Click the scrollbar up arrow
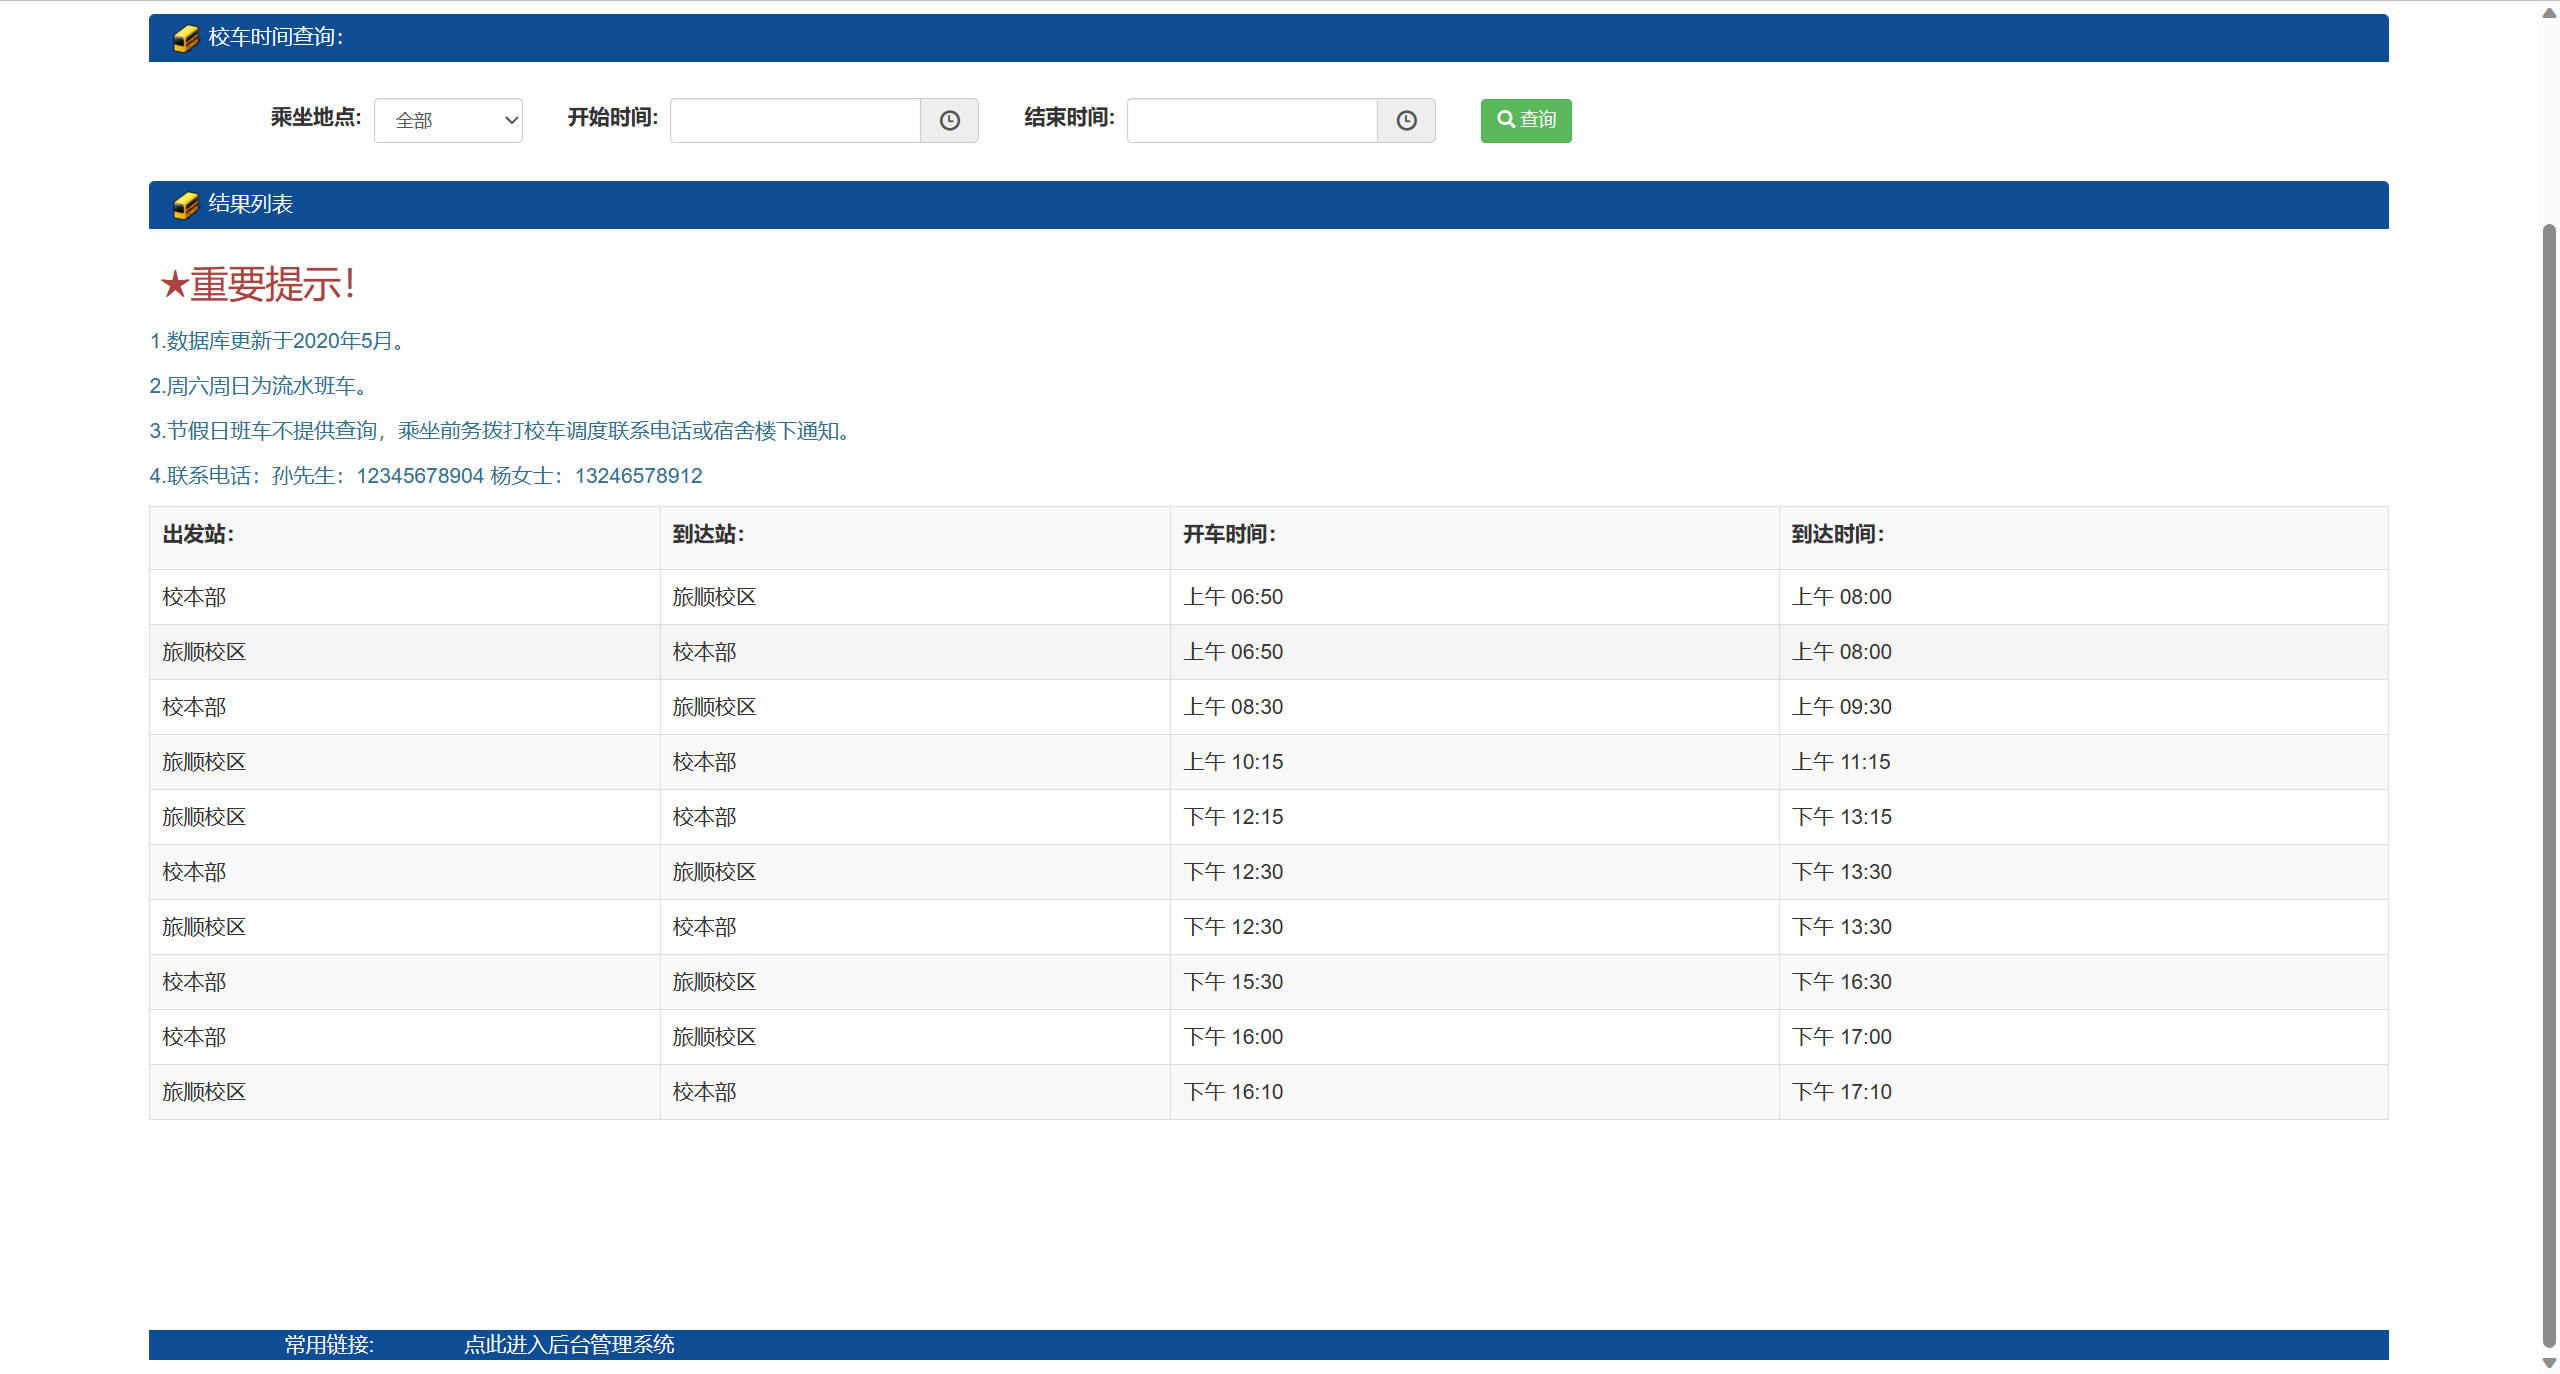The image size is (2560, 1374). [2549, 13]
